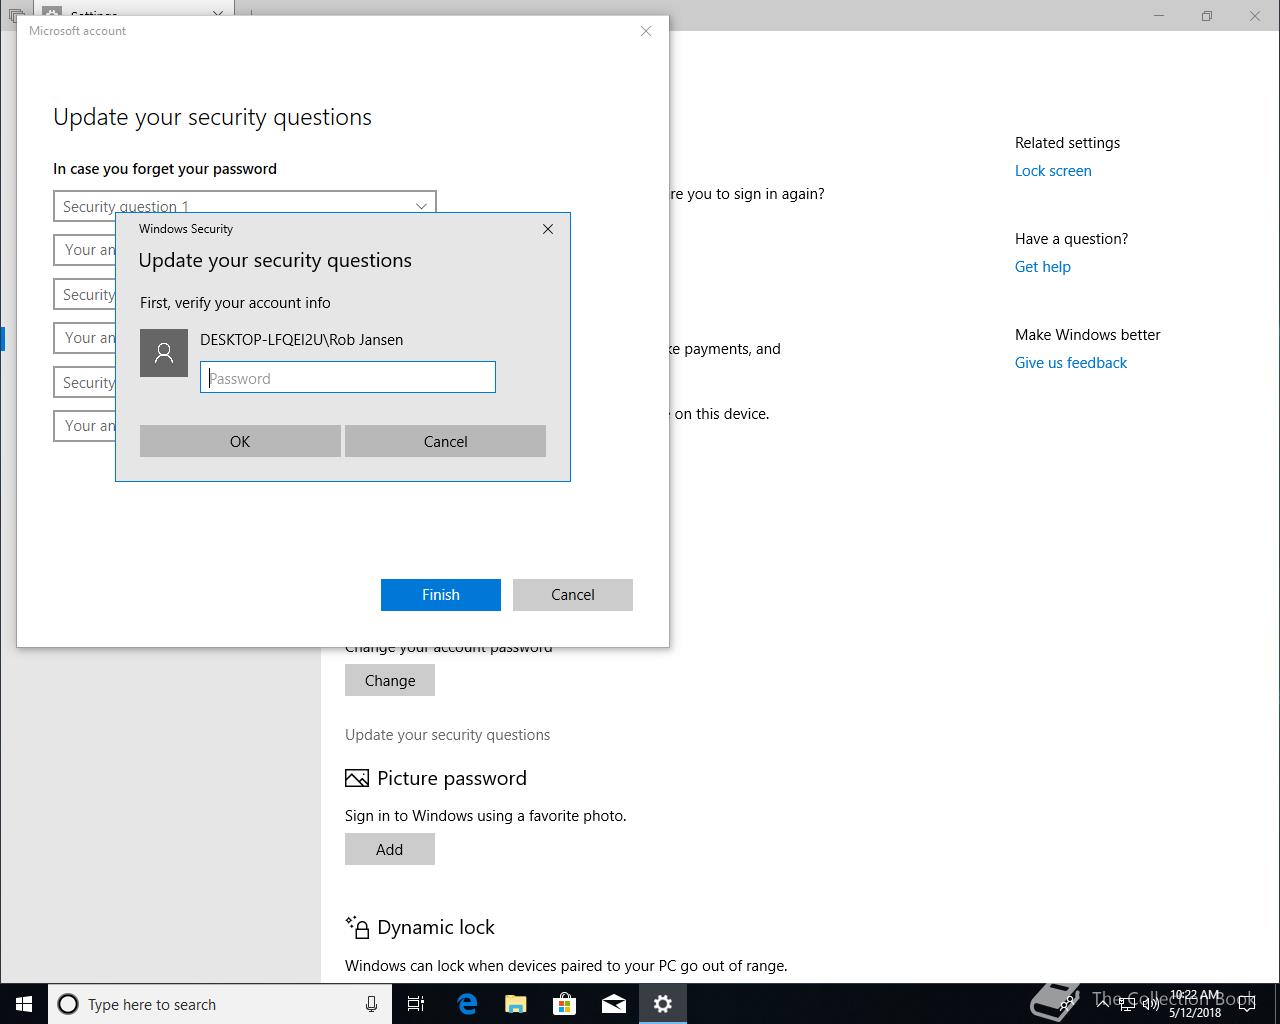Viewport: 1280px width, 1024px height.
Task: Click the taskbar clock and date
Action: click(1195, 1004)
